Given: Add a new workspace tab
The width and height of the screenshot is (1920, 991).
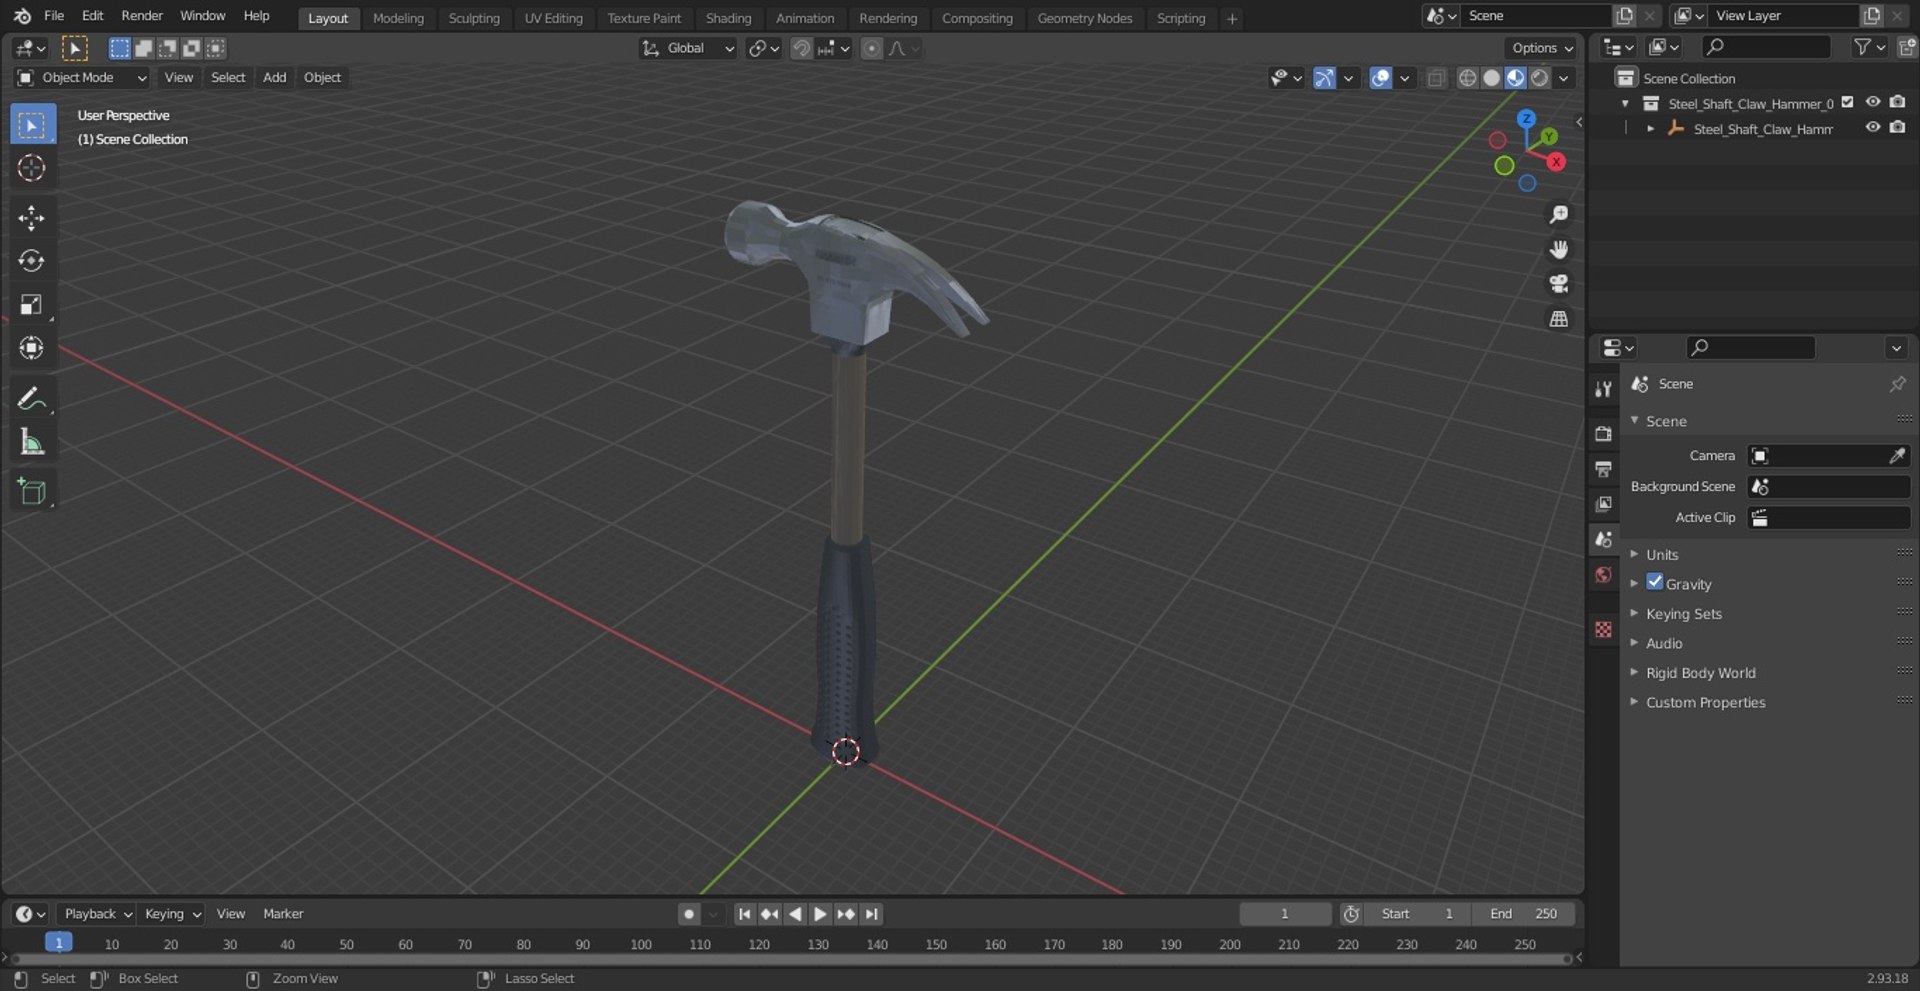Looking at the screenshot, I should pos(1232,18).
